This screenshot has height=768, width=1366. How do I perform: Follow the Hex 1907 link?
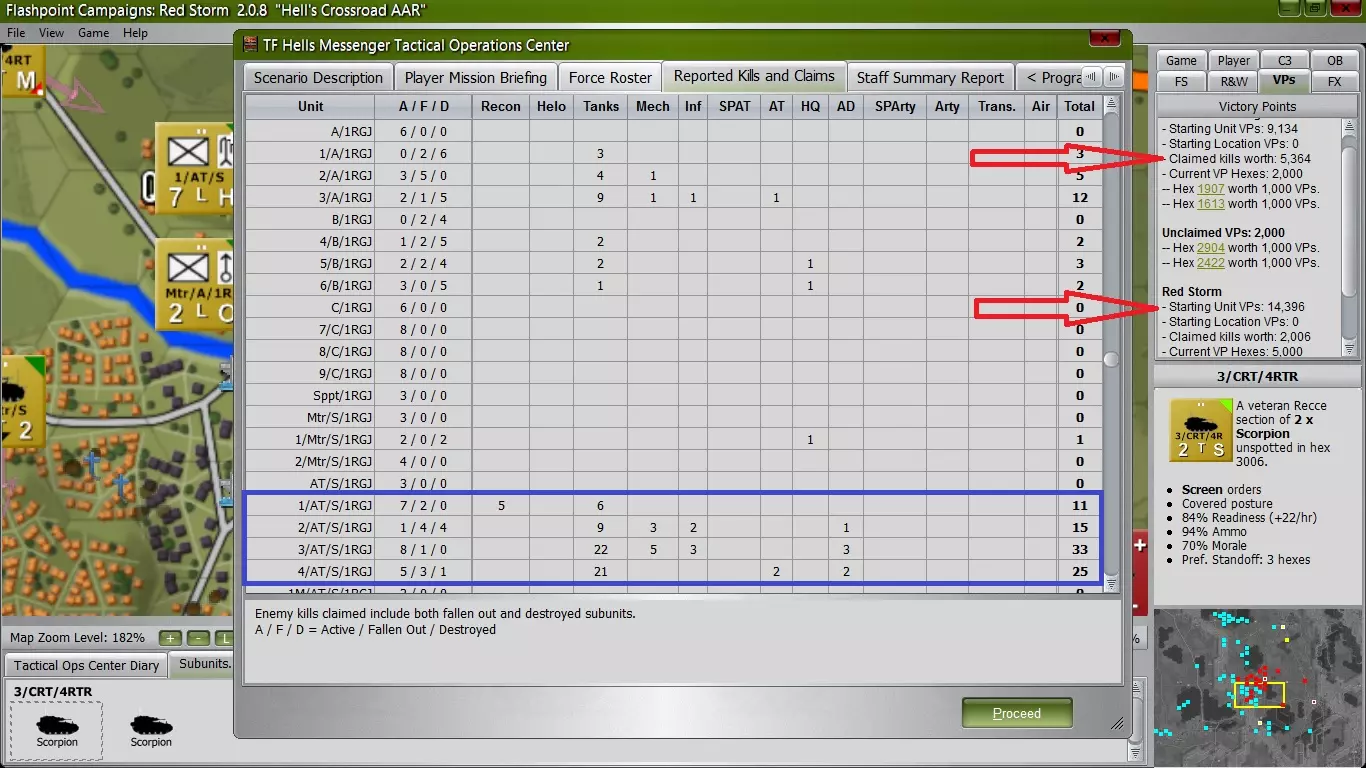click(1210, 189)
